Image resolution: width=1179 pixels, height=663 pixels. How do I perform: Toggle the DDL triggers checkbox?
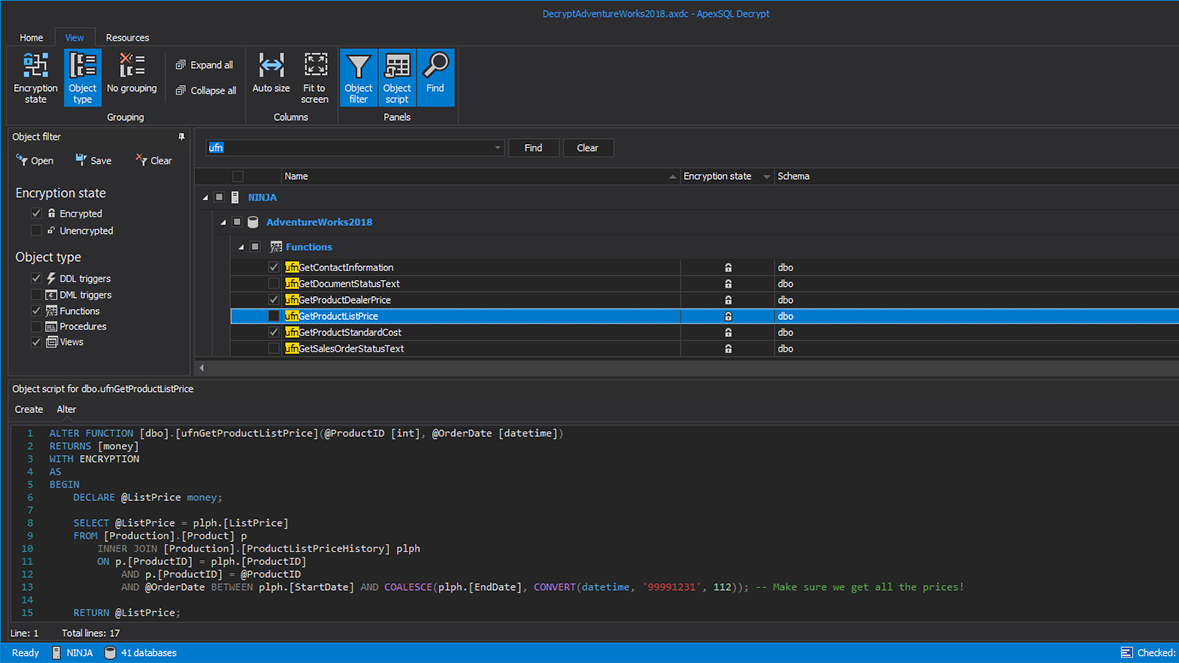(x=36, y=278)
